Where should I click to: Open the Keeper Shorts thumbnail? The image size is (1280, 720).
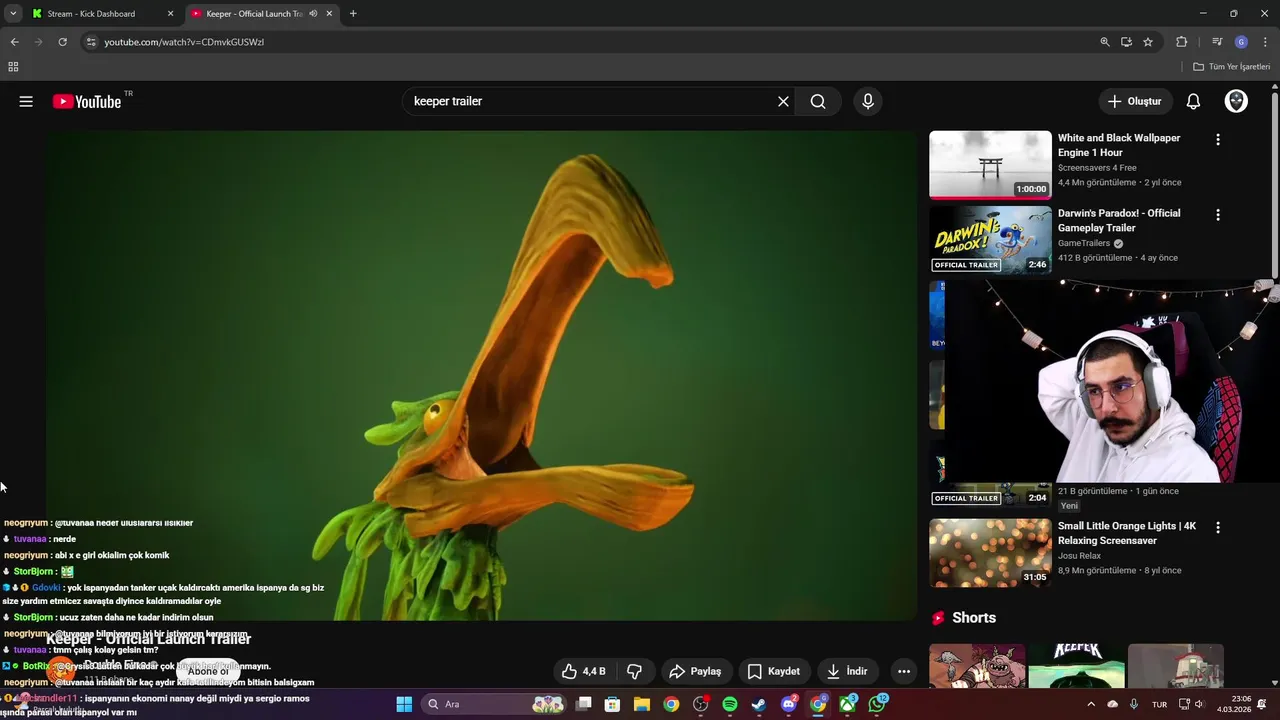(x=1076, y=666)
